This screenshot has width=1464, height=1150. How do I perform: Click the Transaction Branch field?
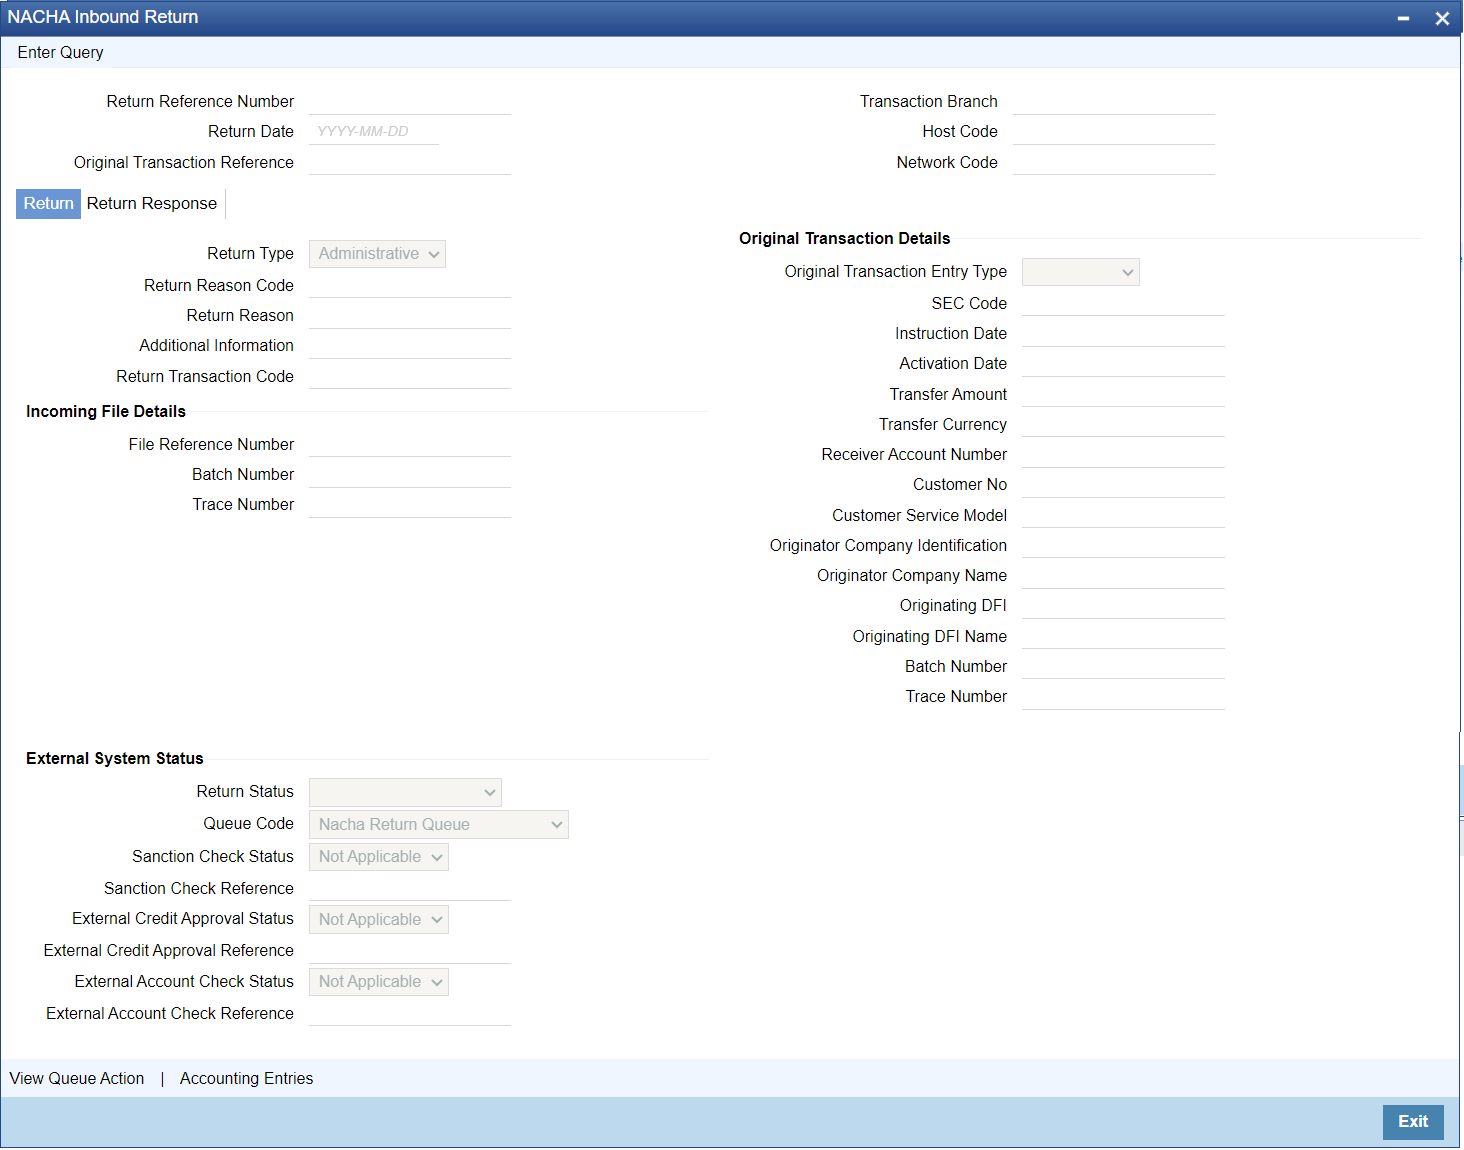click(1114, 102)
